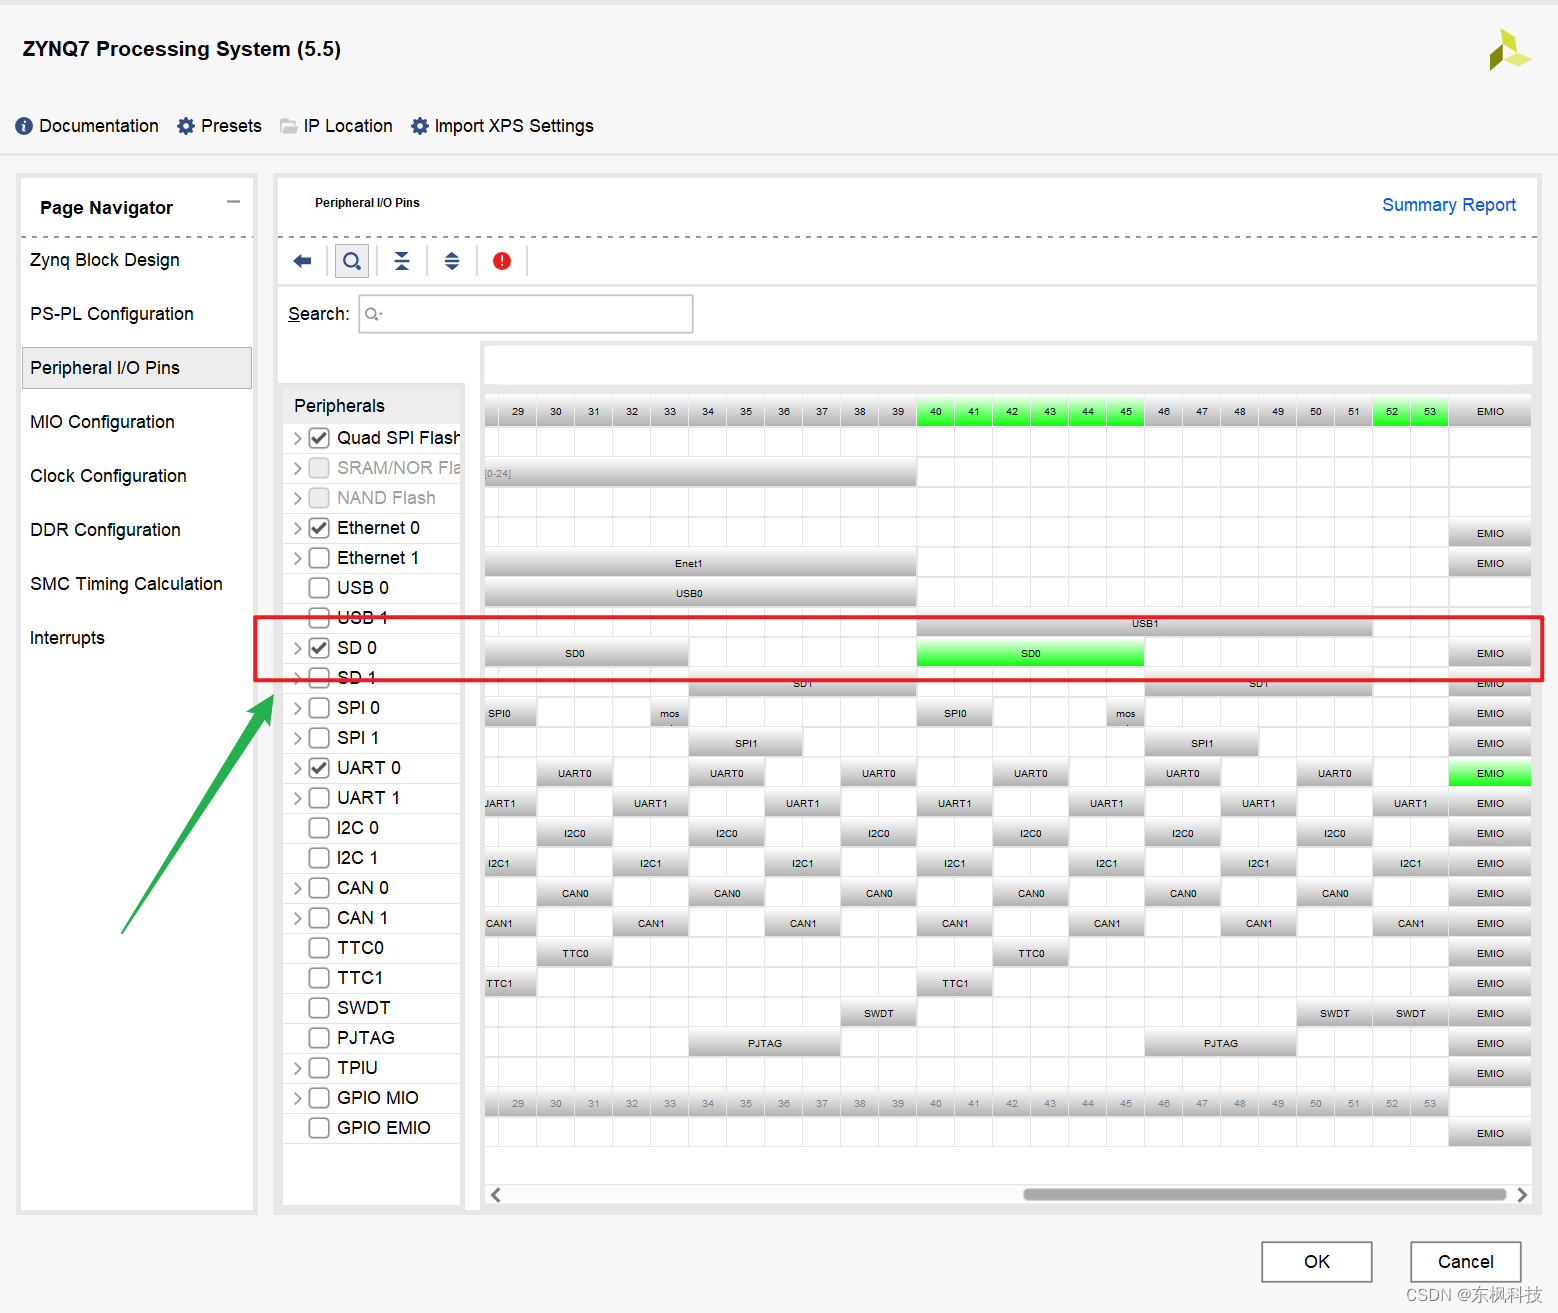1558x1313 pixels.
Task: Uncheck Quad SPI Flash checkbox
Action: pos(319,438)
